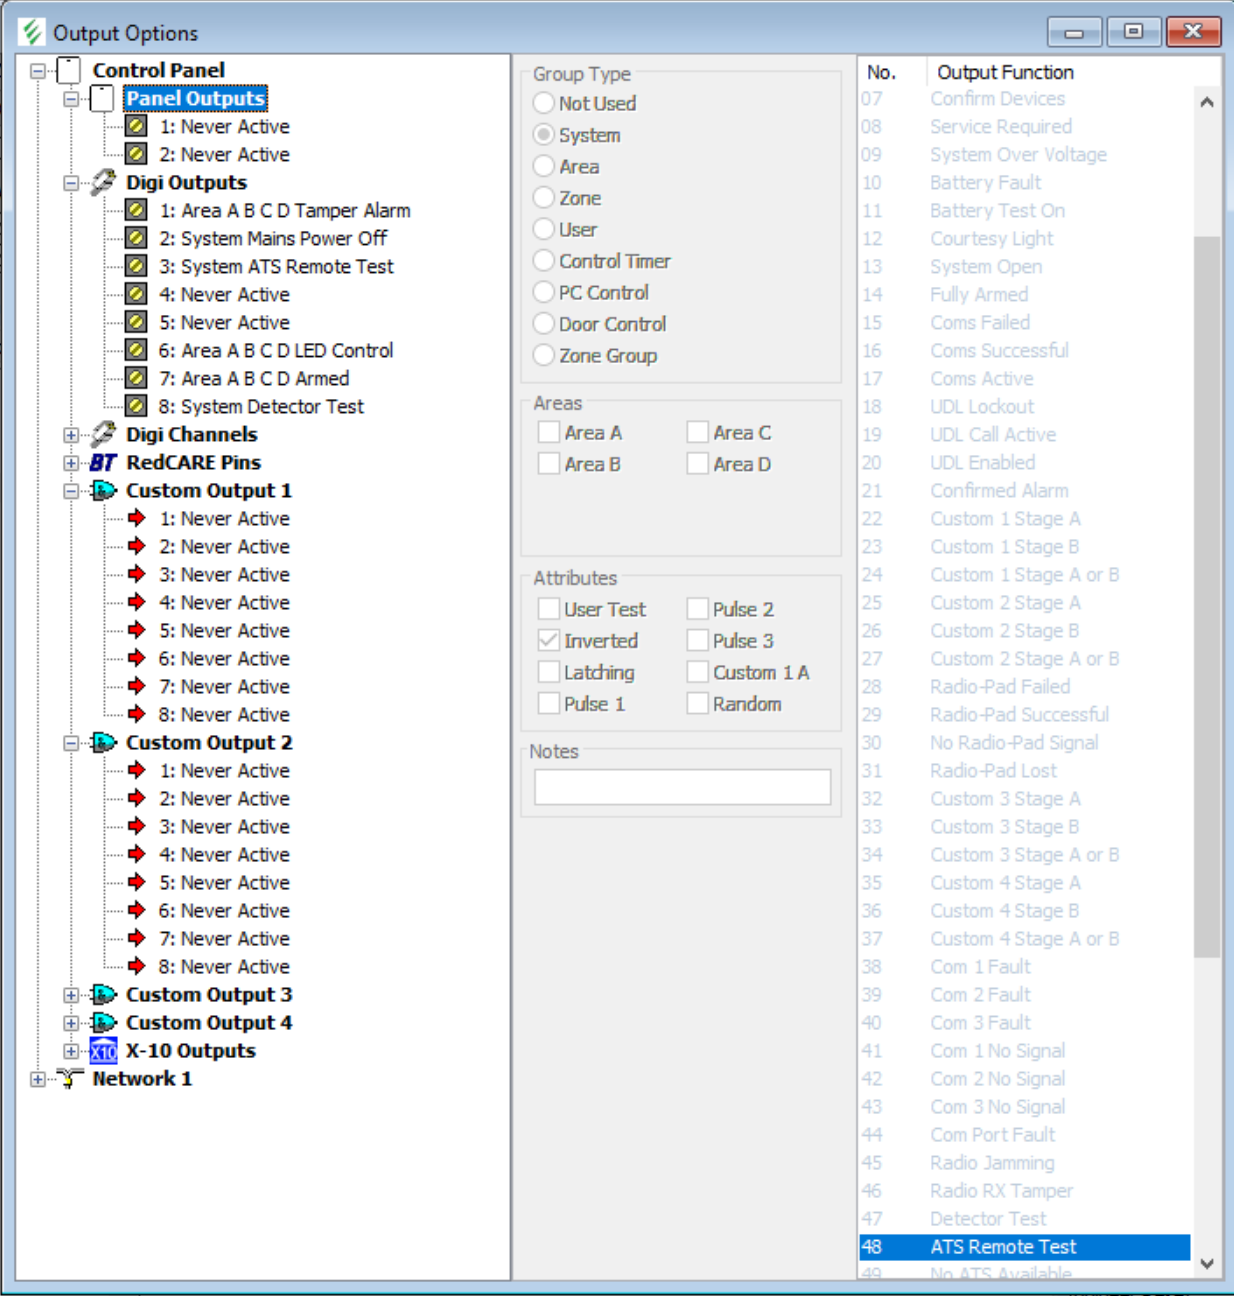Collapse the Custom Output 1 node
The image size is (1234, 1296).
(x=71, y=491)
